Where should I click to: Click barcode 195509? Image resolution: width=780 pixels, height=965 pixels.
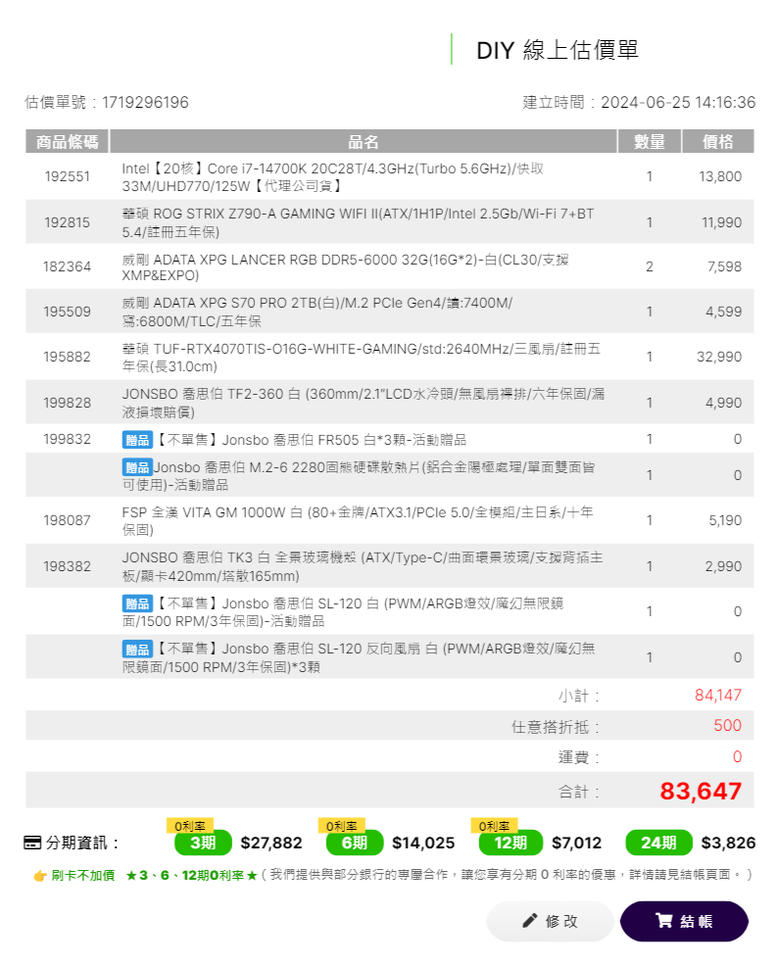click(67, 311)
